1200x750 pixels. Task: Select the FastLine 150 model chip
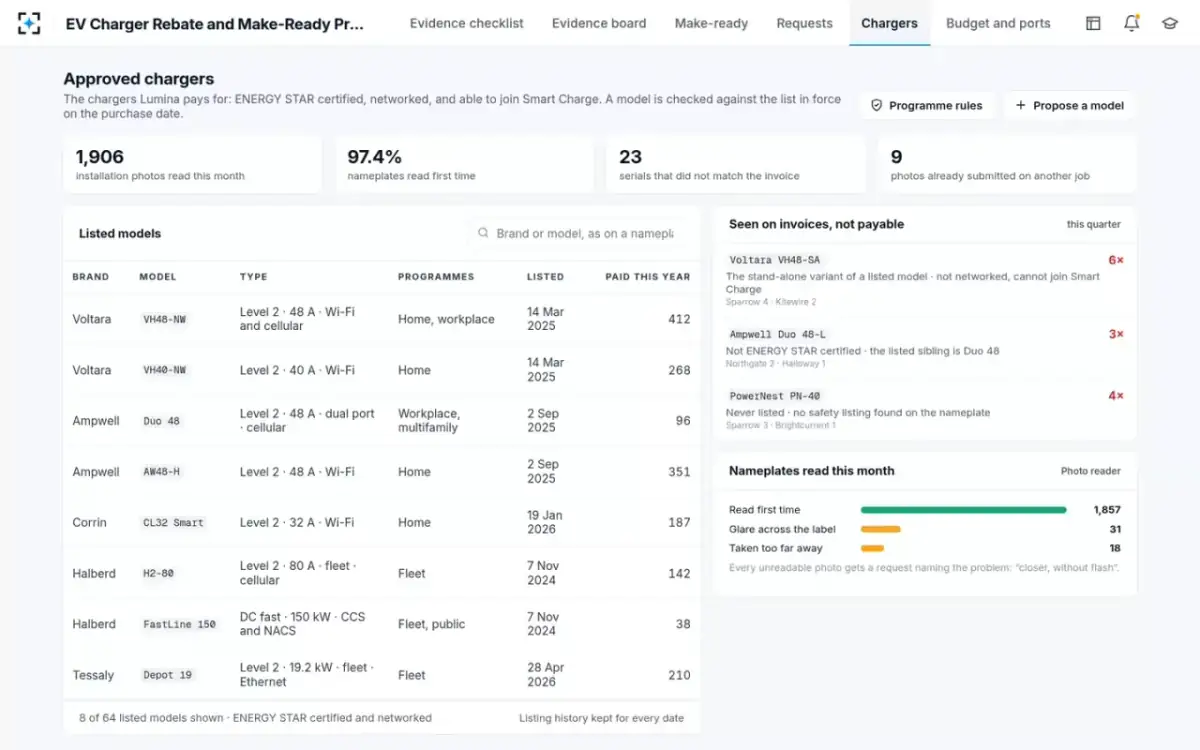pyautogui.click(x=179, y=625)
